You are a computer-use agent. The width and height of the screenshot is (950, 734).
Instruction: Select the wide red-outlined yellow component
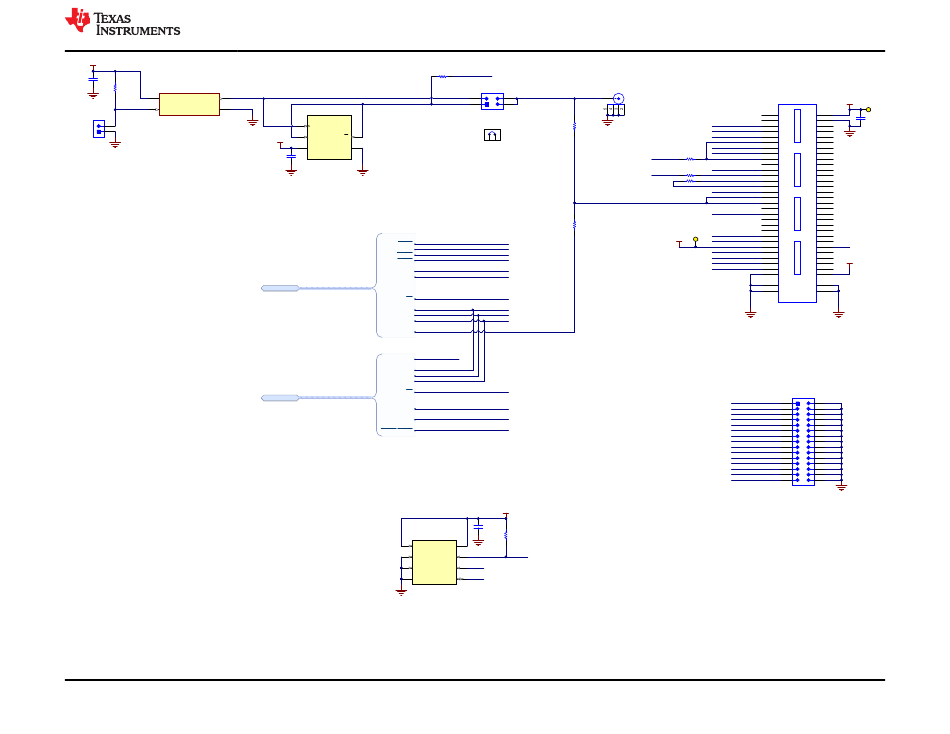pyautogui.click(x=189, y=104)
